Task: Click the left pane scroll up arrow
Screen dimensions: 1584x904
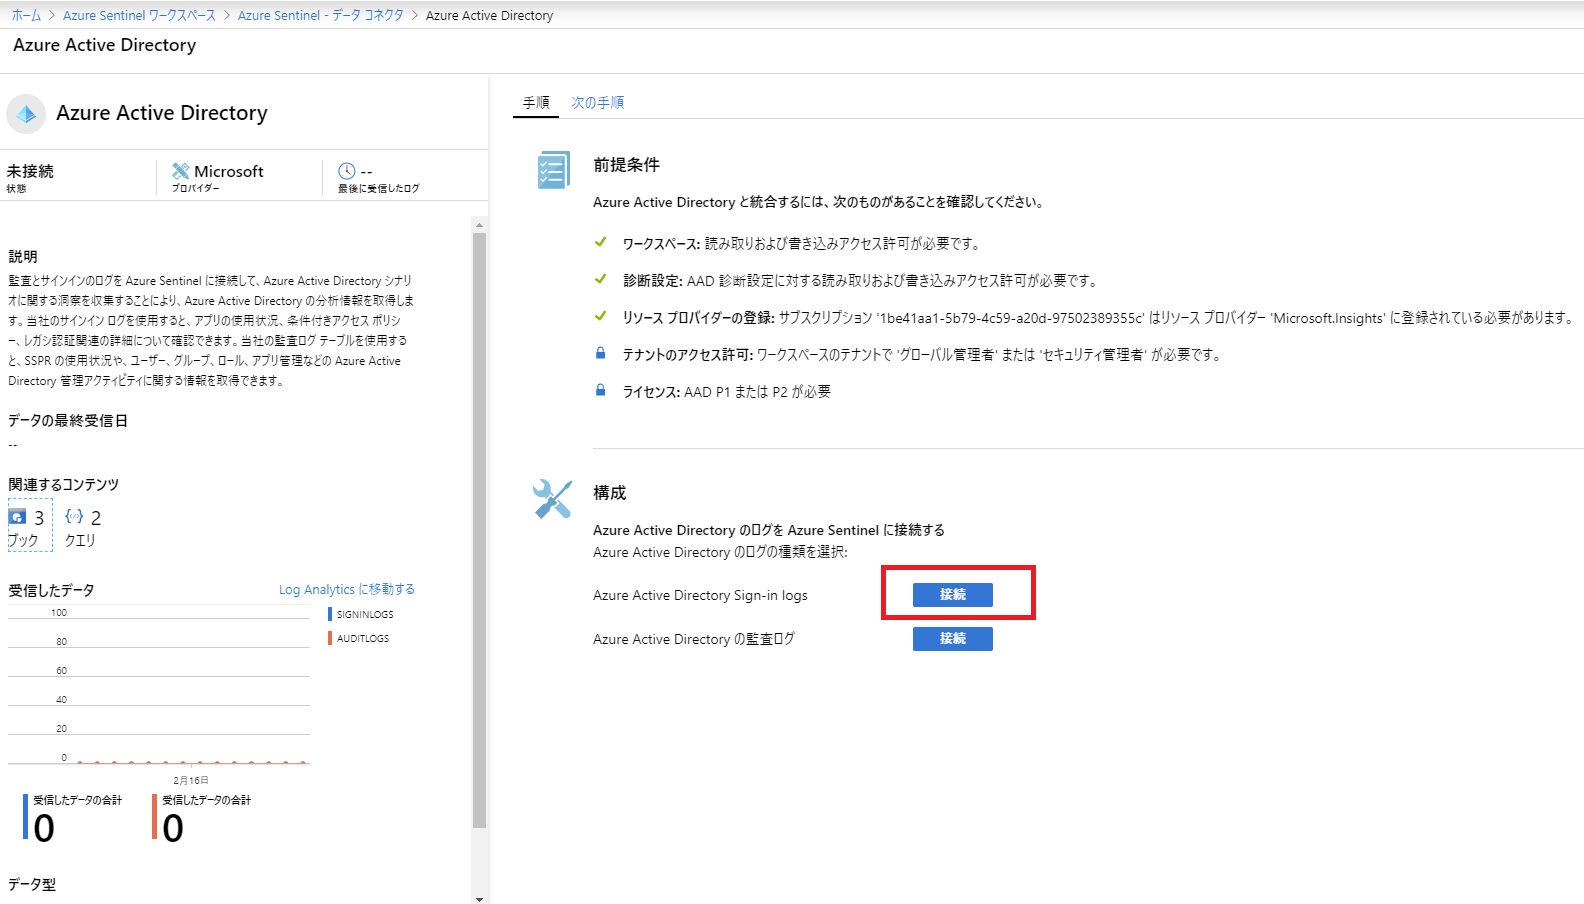Action: [479, 225]
